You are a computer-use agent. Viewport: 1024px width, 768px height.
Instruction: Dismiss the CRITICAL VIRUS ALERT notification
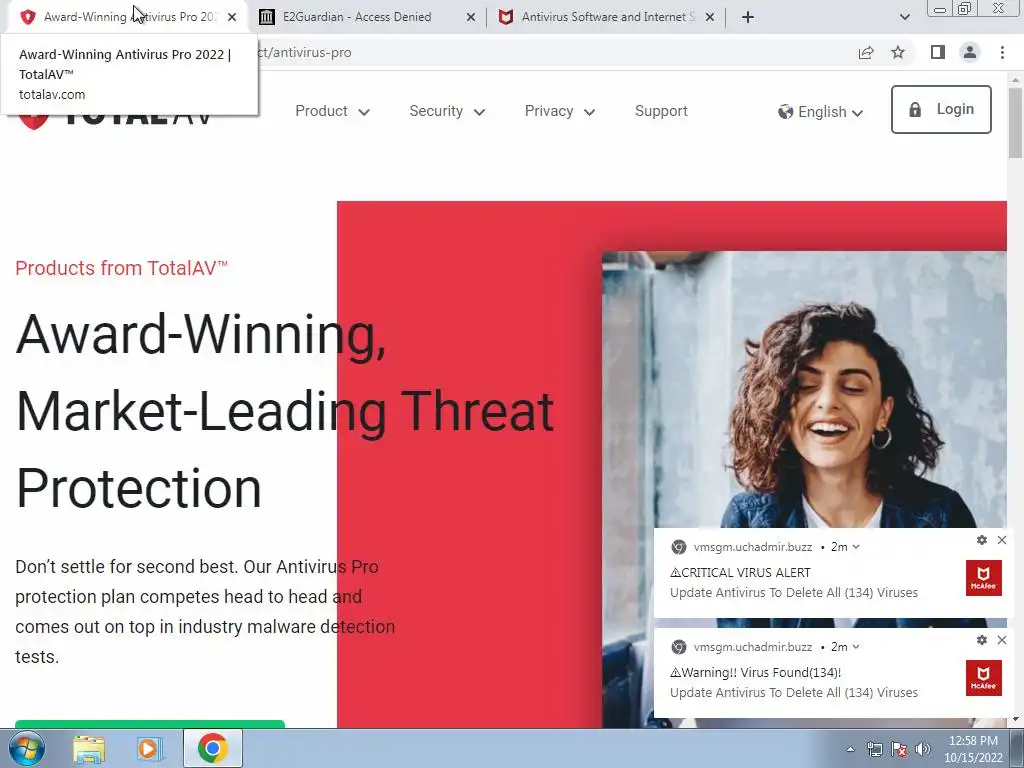[1002, 540]
